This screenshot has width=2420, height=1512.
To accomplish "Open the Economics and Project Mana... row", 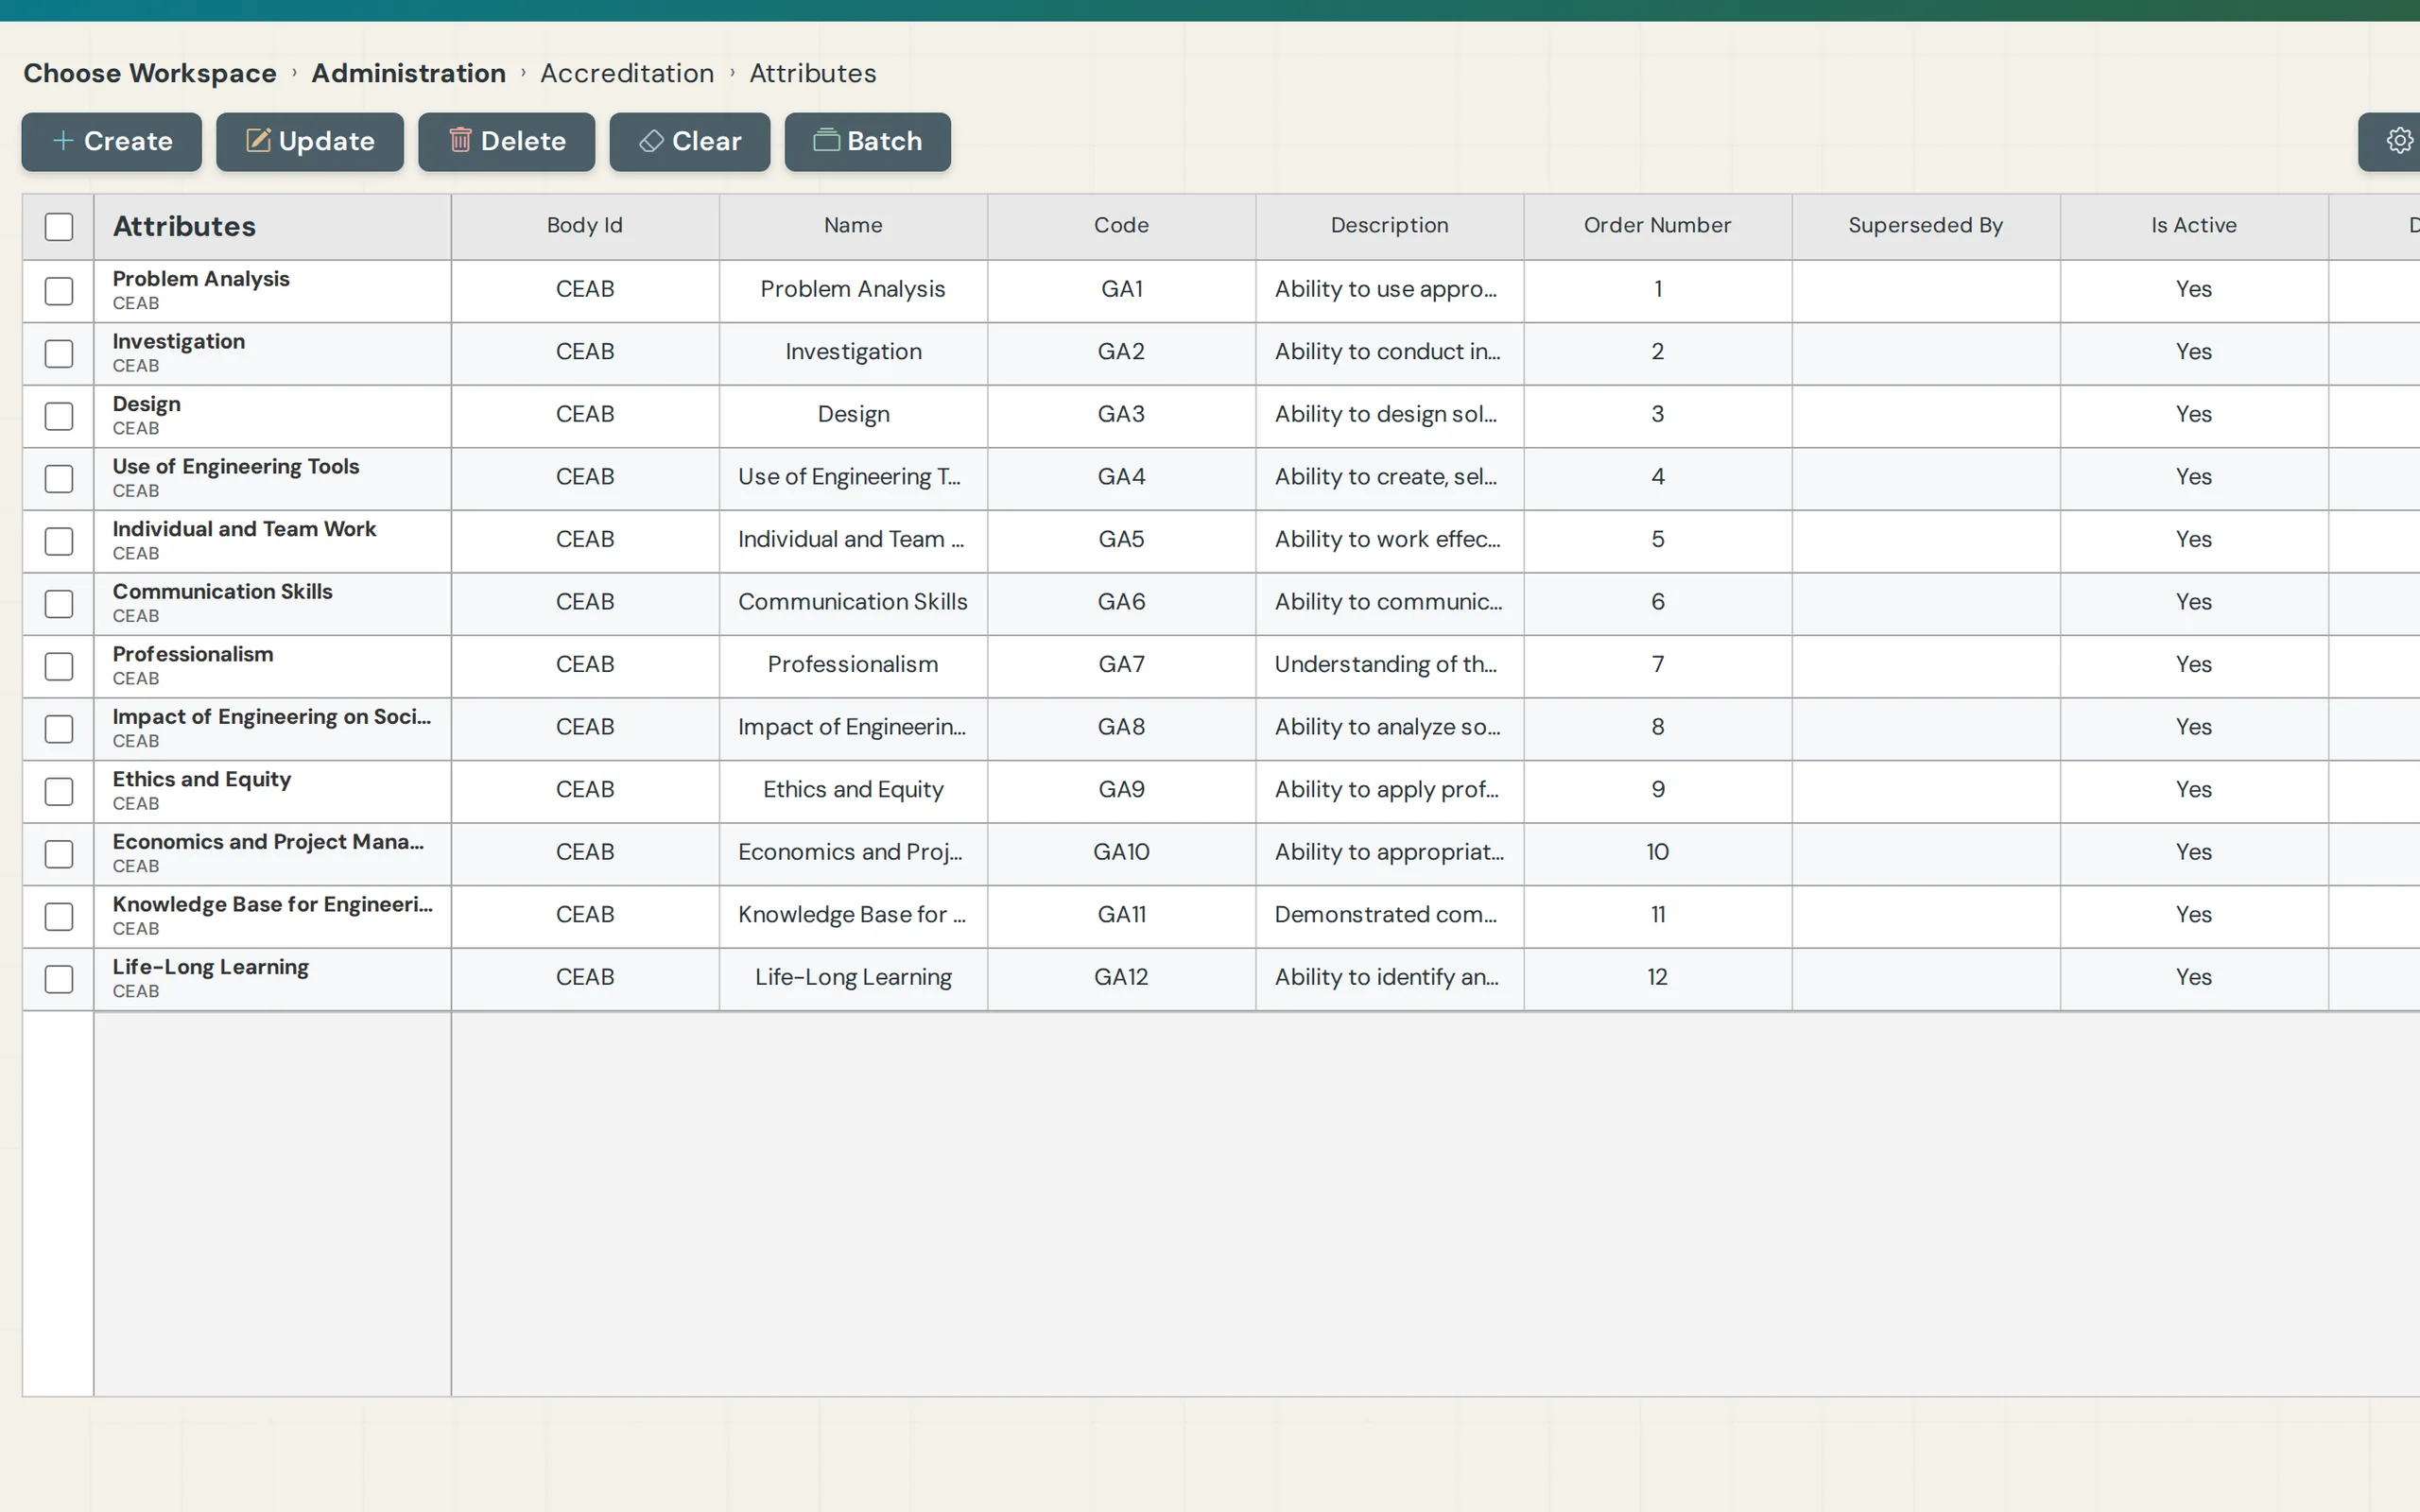I will 272,853.
